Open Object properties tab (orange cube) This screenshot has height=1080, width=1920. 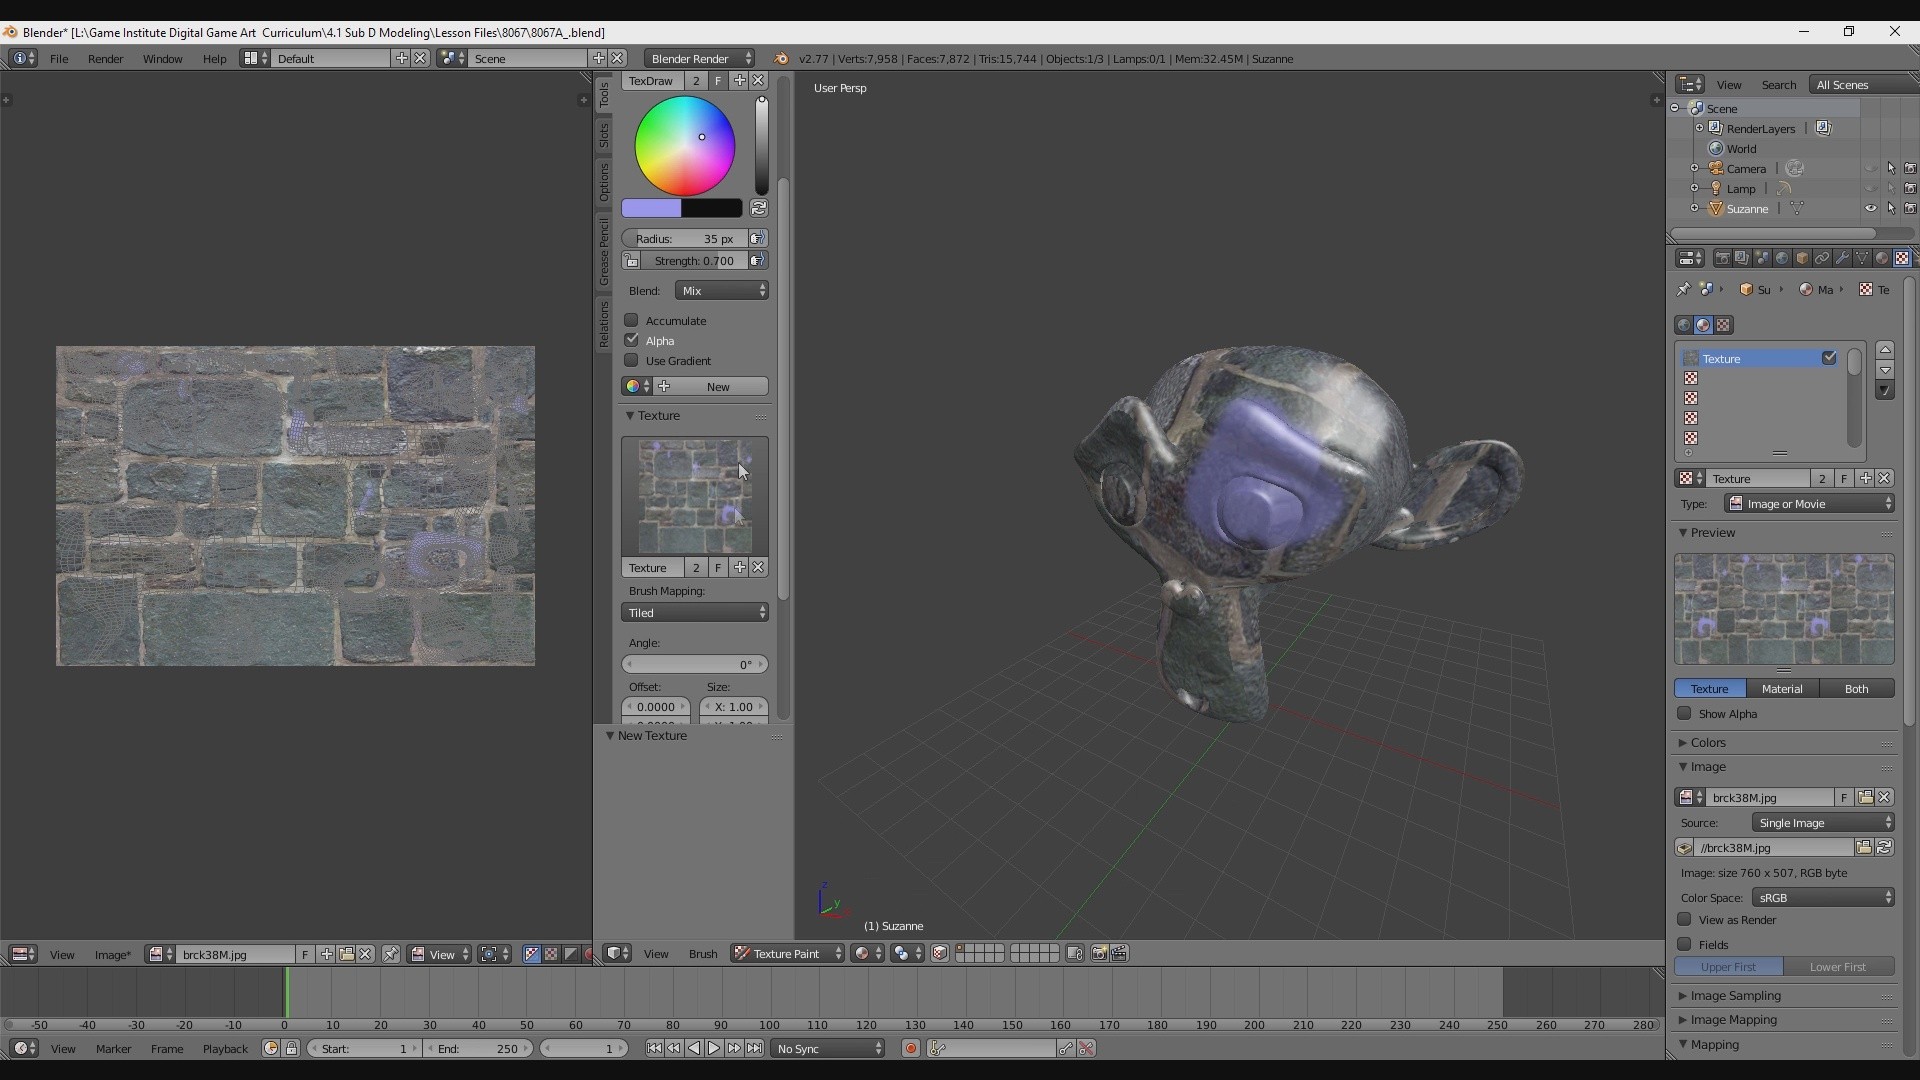pos(1802,258)
